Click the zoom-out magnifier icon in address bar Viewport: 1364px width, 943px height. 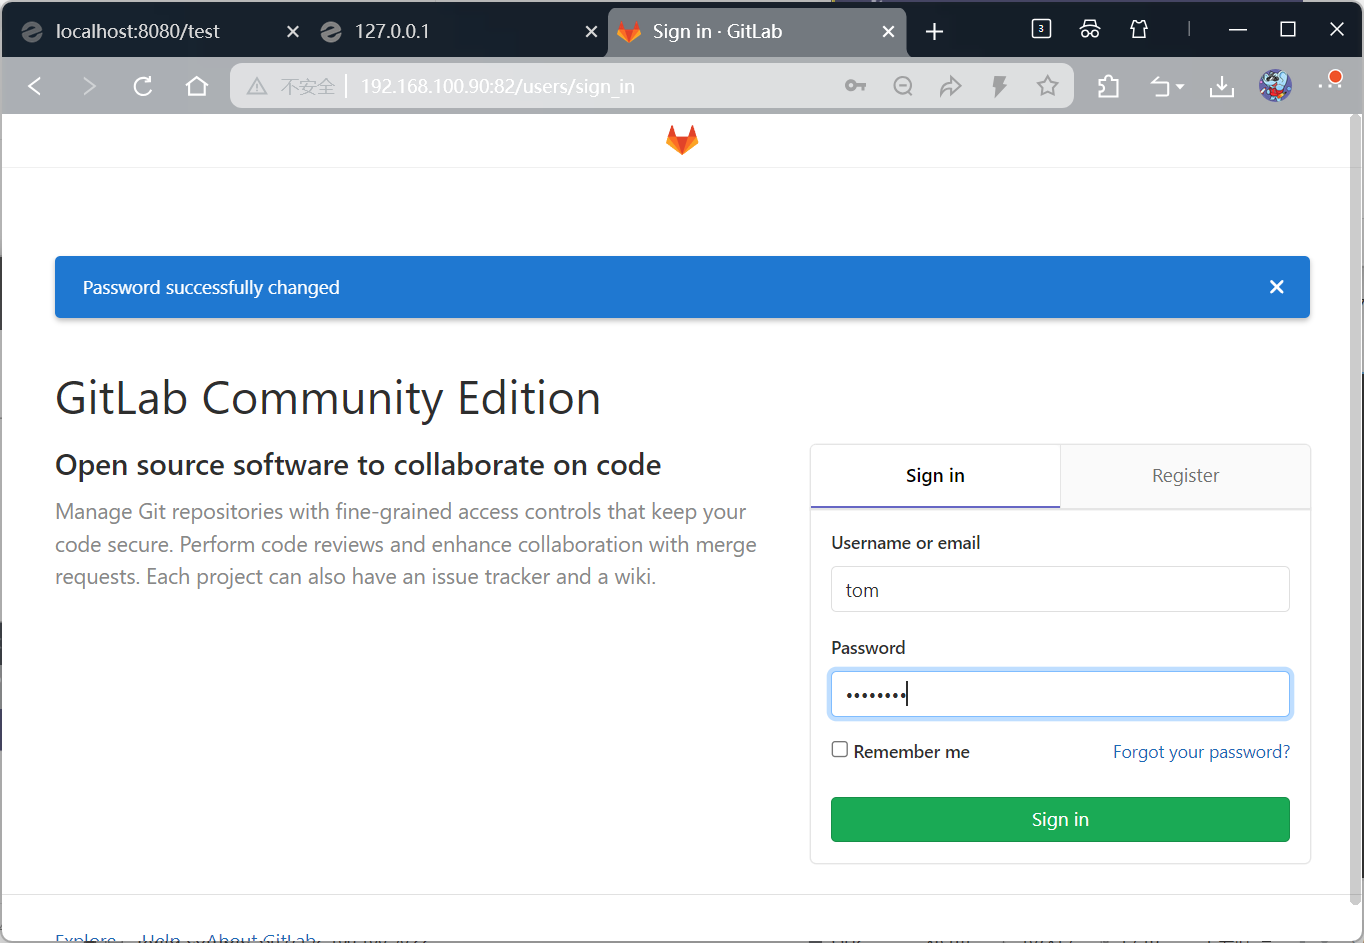[903, 86]
